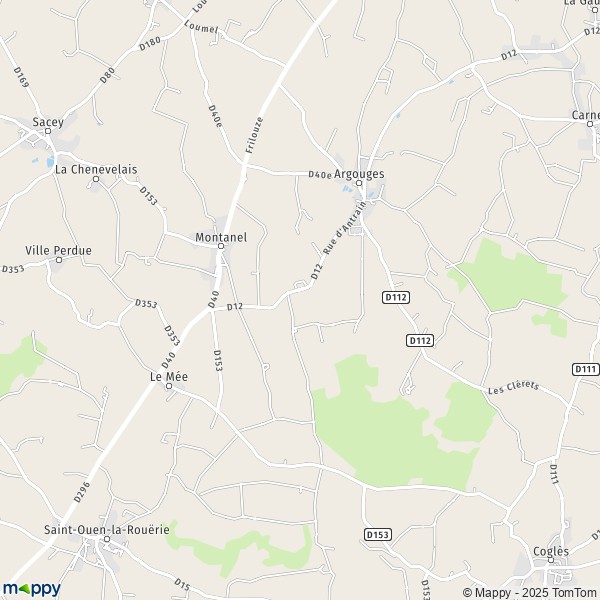The image size is (600, 600).
Task: Click the D296 road label
Action: tap(82, 492)
